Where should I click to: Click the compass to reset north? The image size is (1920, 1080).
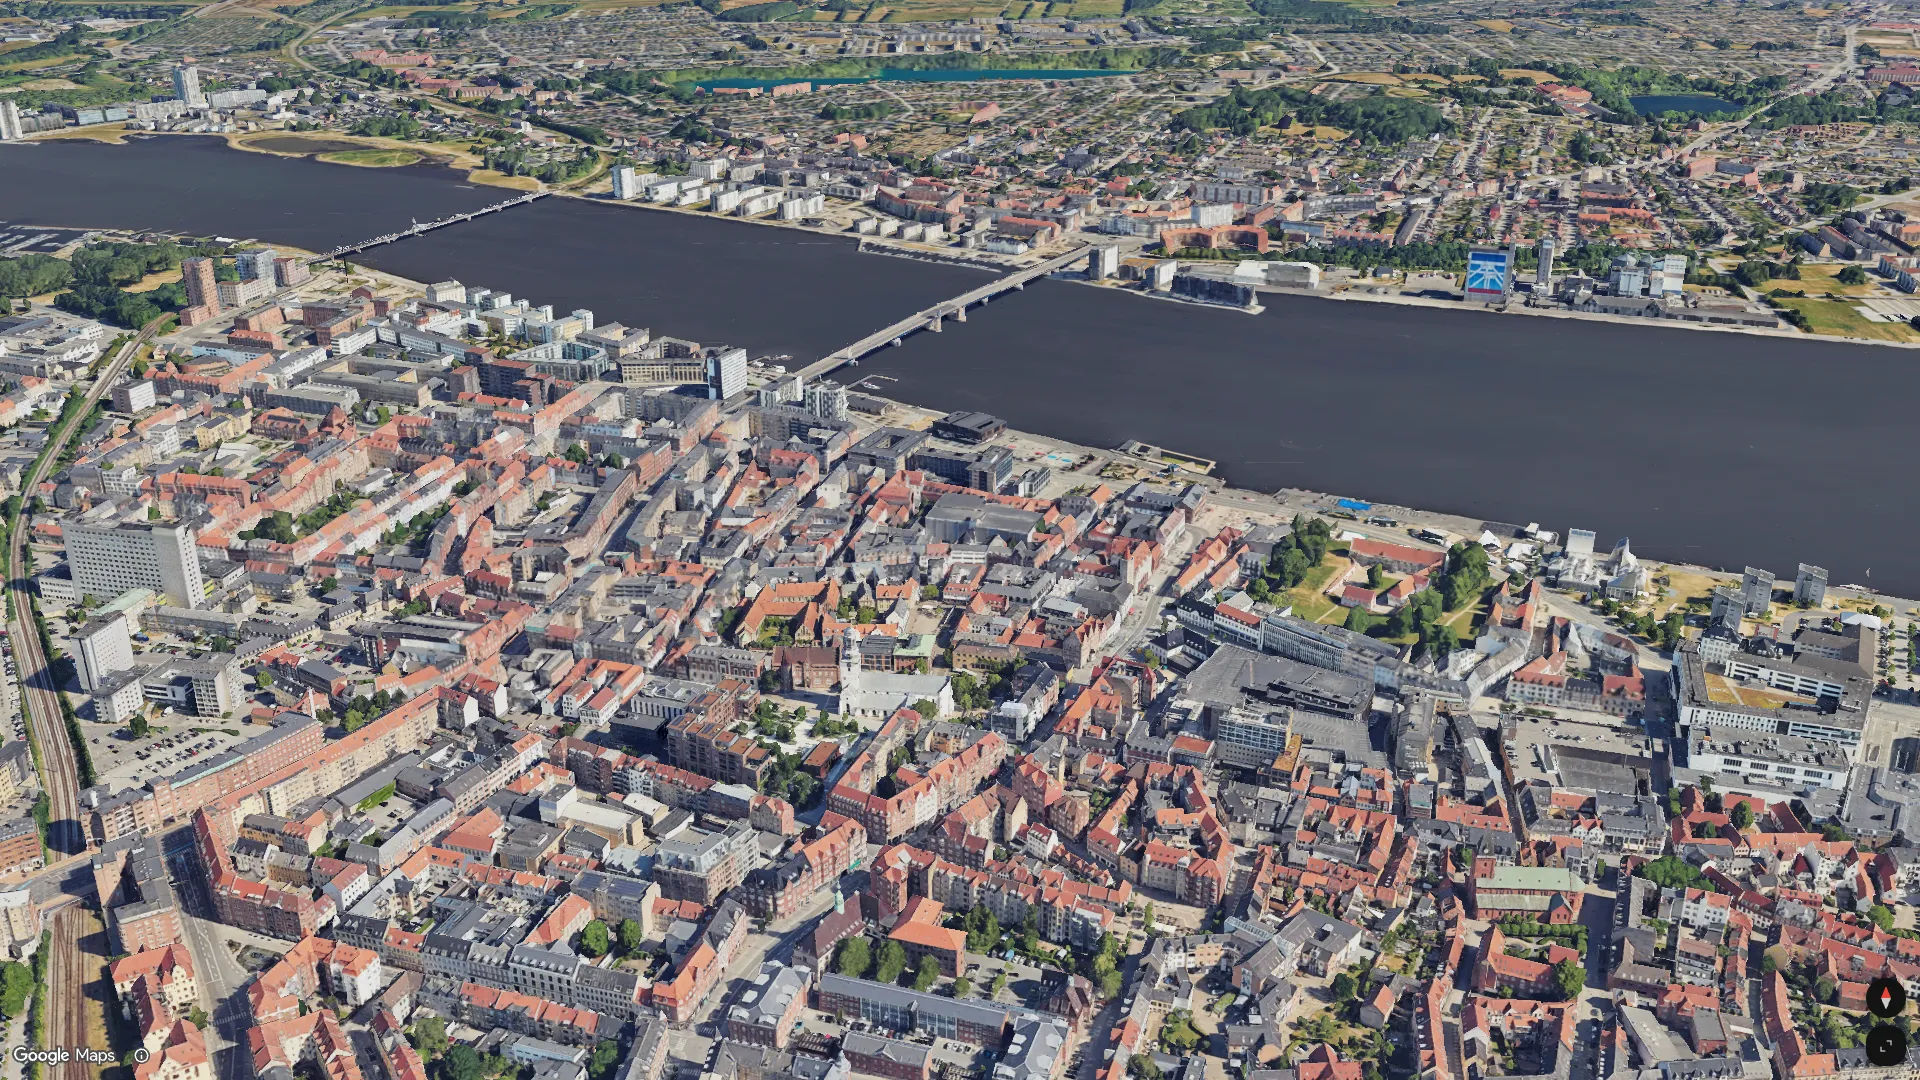coord(1885,997)
